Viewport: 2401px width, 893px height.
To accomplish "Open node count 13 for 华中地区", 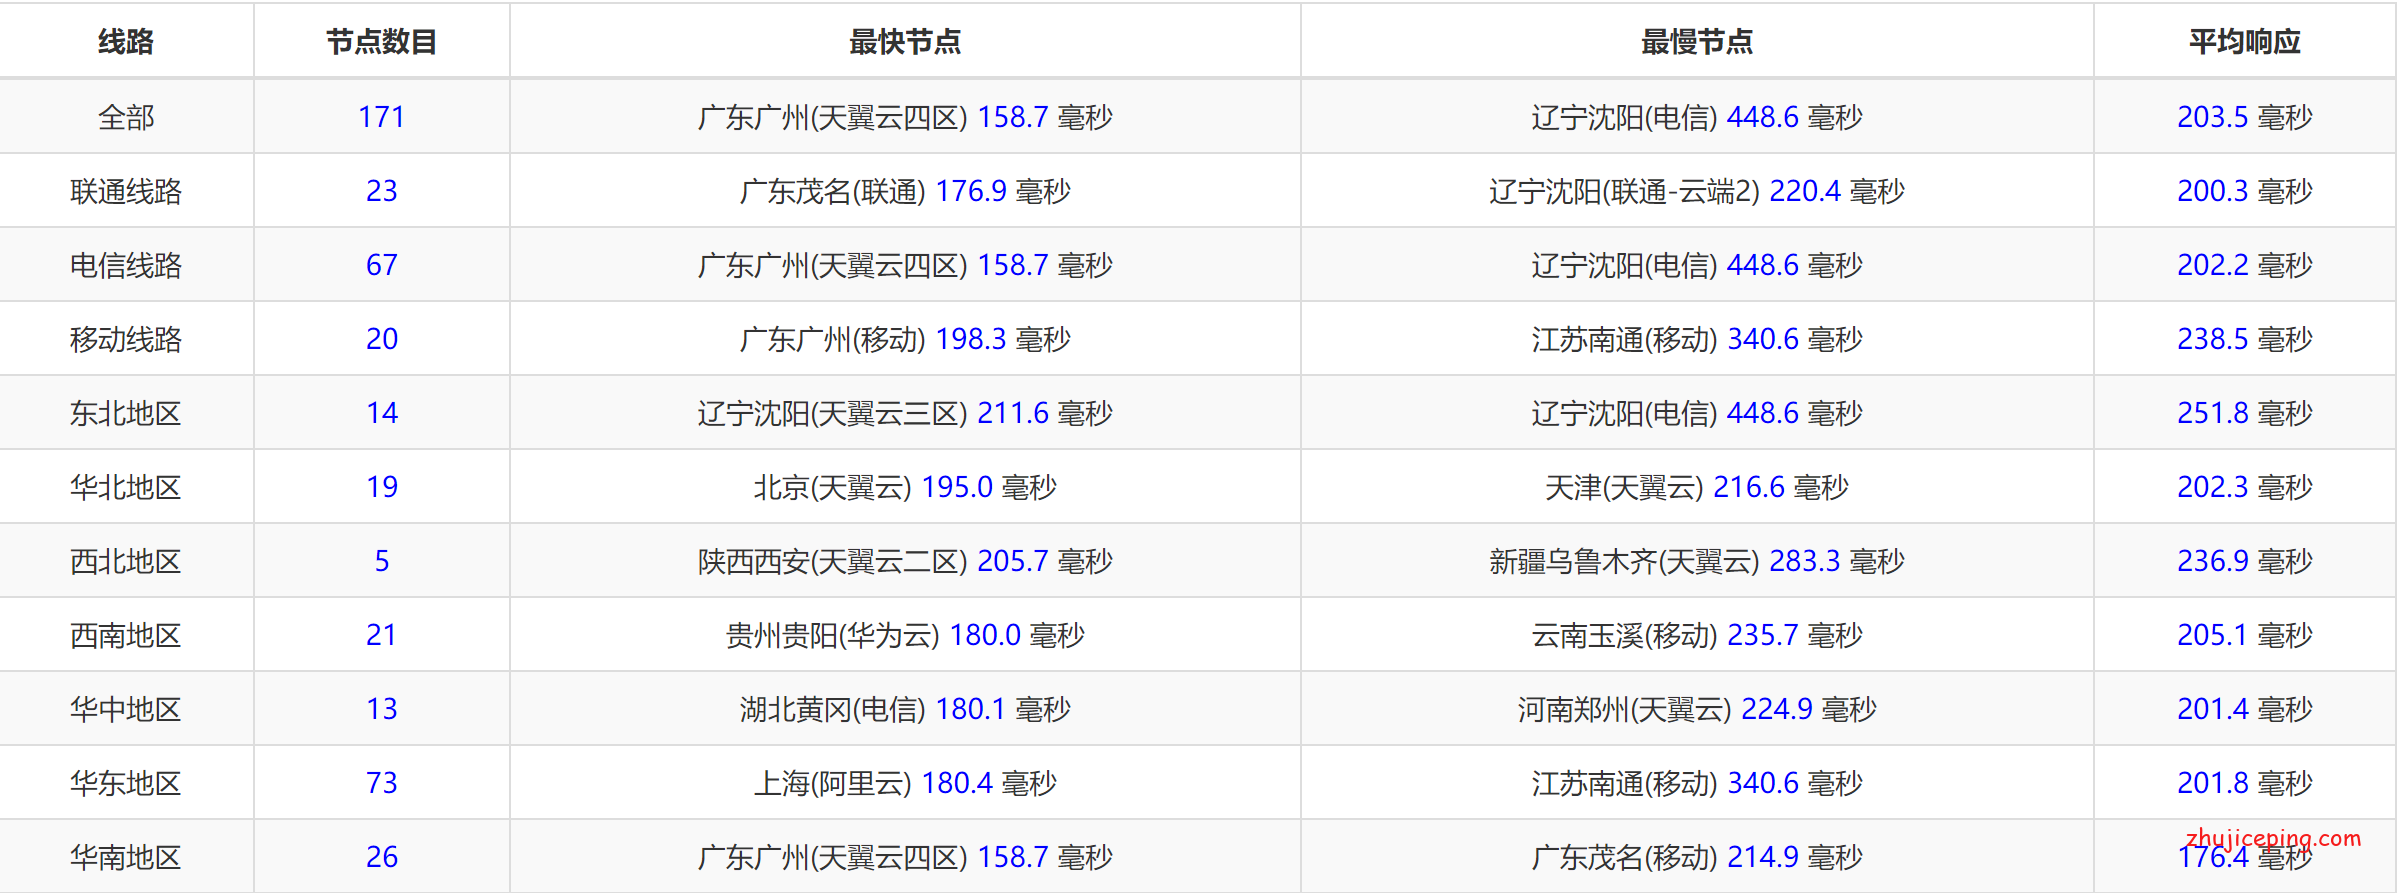I will click(382, 709).
